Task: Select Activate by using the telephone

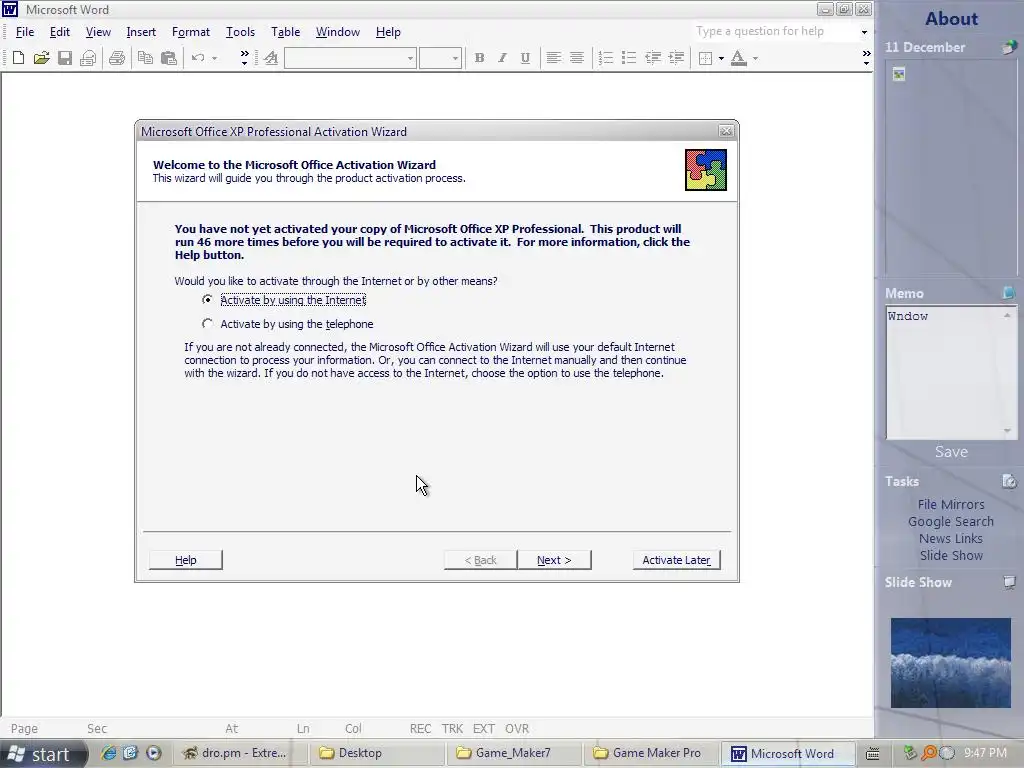Action: (207, 324)
